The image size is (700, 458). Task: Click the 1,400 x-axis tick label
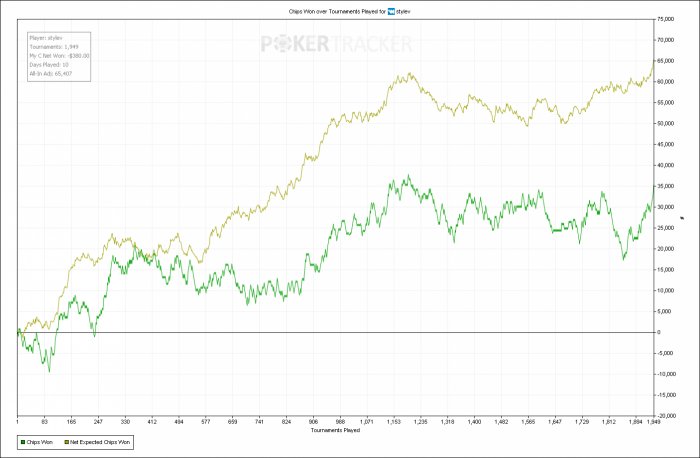pyautogui.click(x=474, y=422)
